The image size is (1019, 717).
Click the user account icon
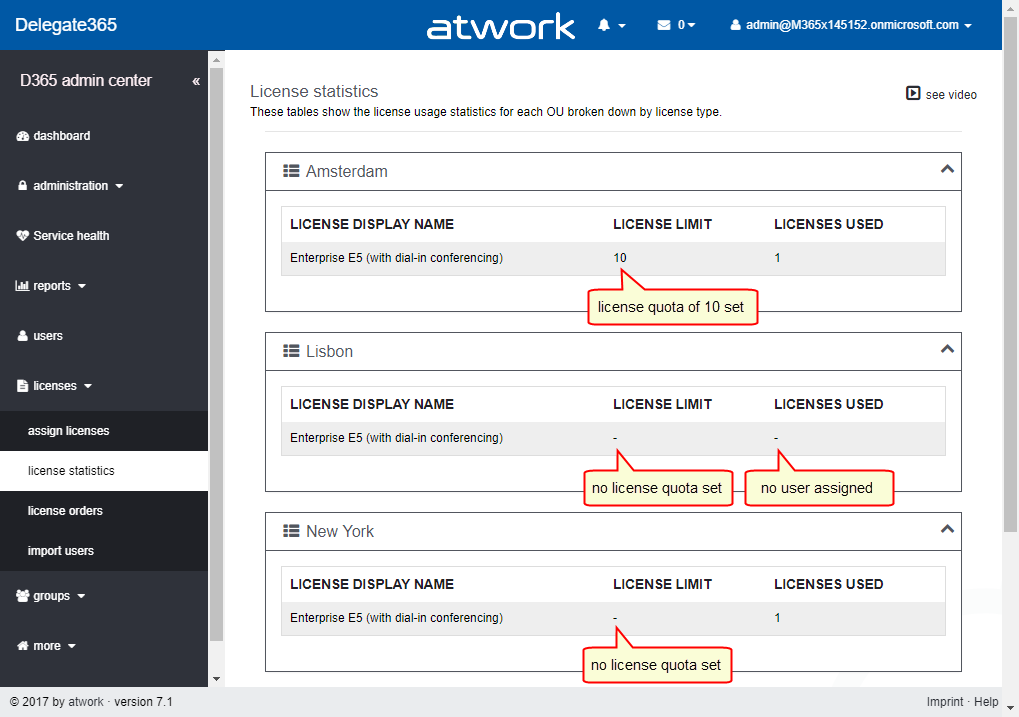coord(735,25)
